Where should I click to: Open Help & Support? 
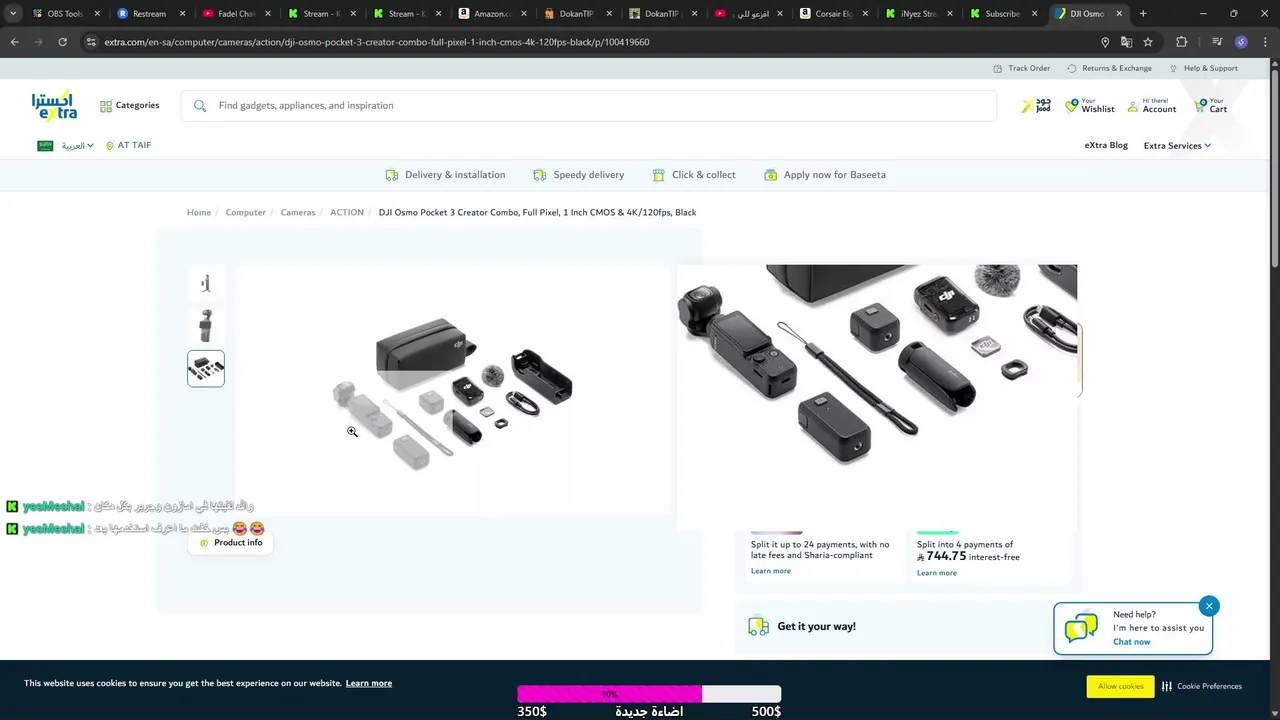coord(1203,68)
